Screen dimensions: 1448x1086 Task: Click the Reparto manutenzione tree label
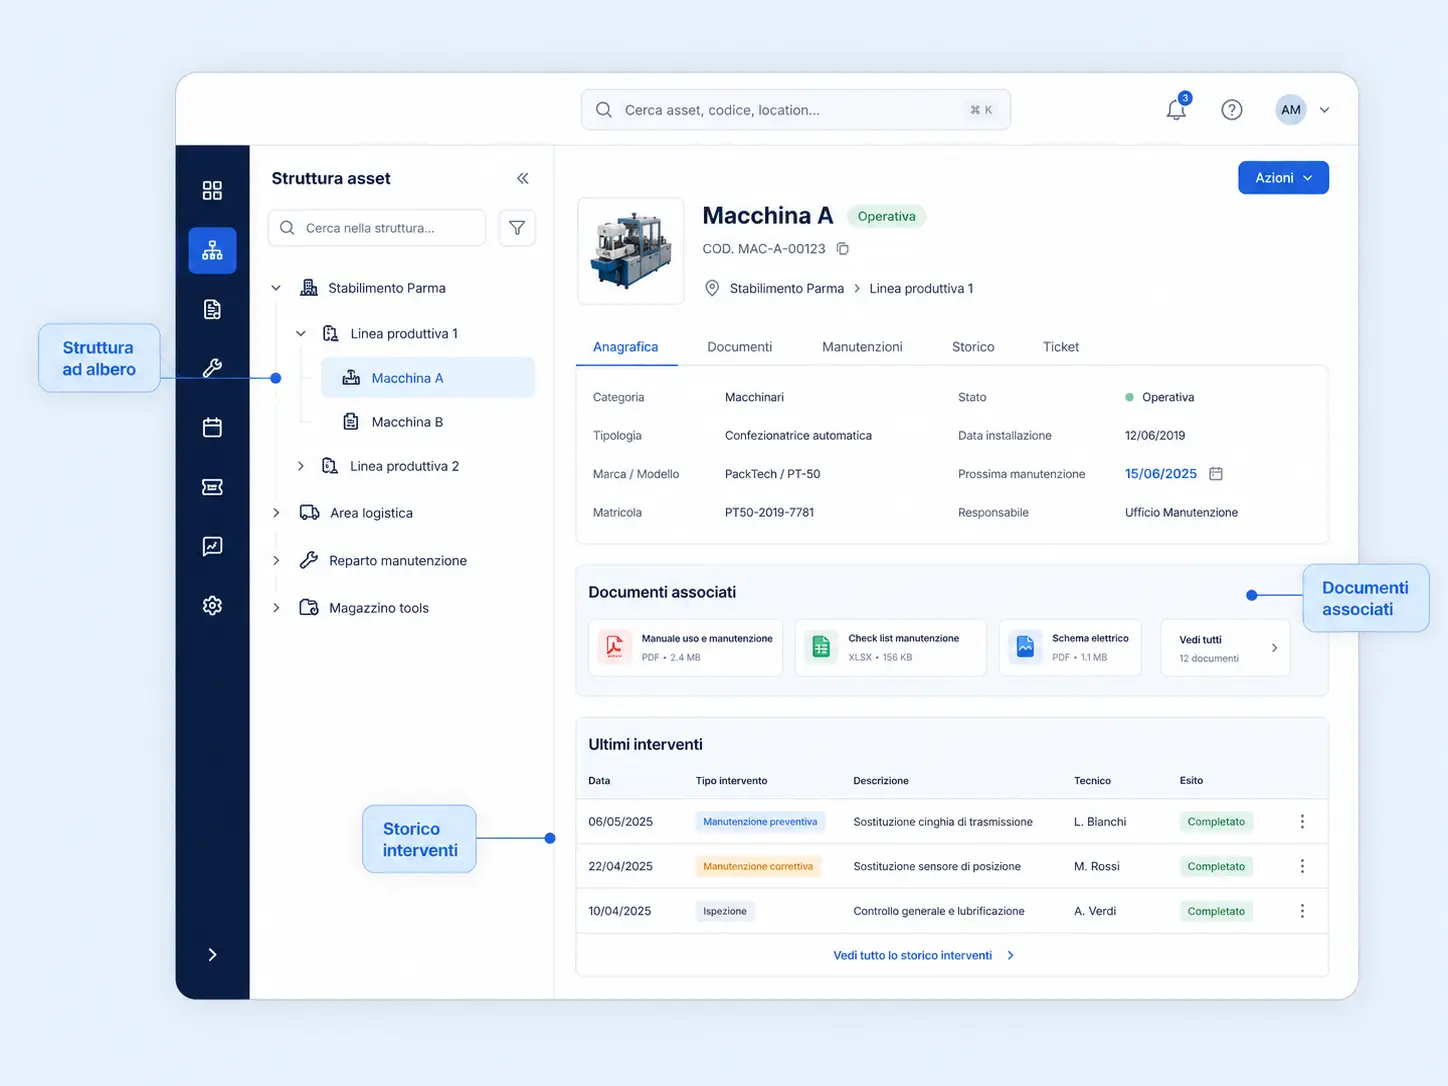pos(398,560)
